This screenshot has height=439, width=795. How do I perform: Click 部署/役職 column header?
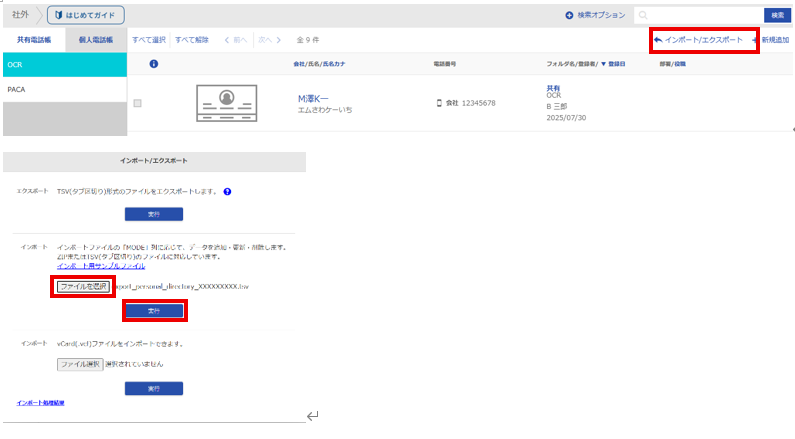[x=672, y=64]
